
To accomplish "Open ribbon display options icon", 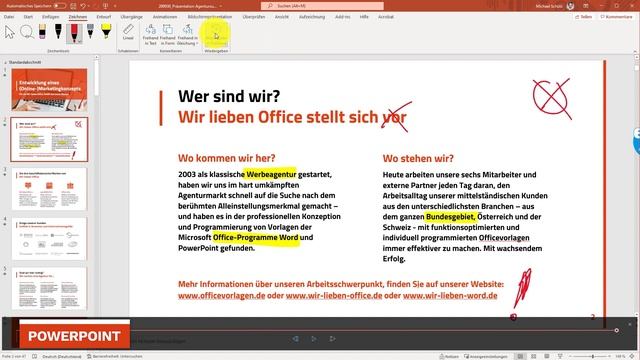I will 586,6.
